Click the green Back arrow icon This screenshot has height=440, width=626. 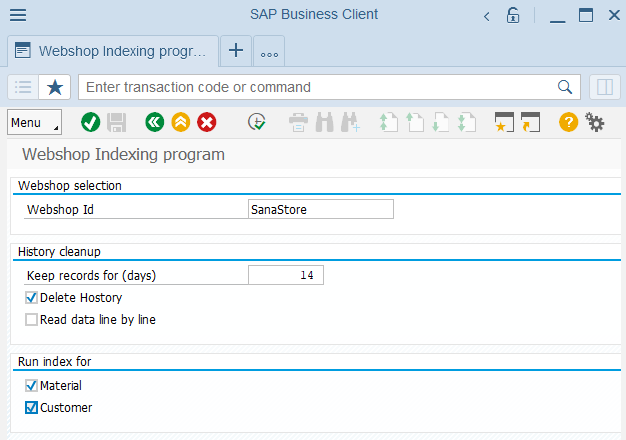pos(155,122)
